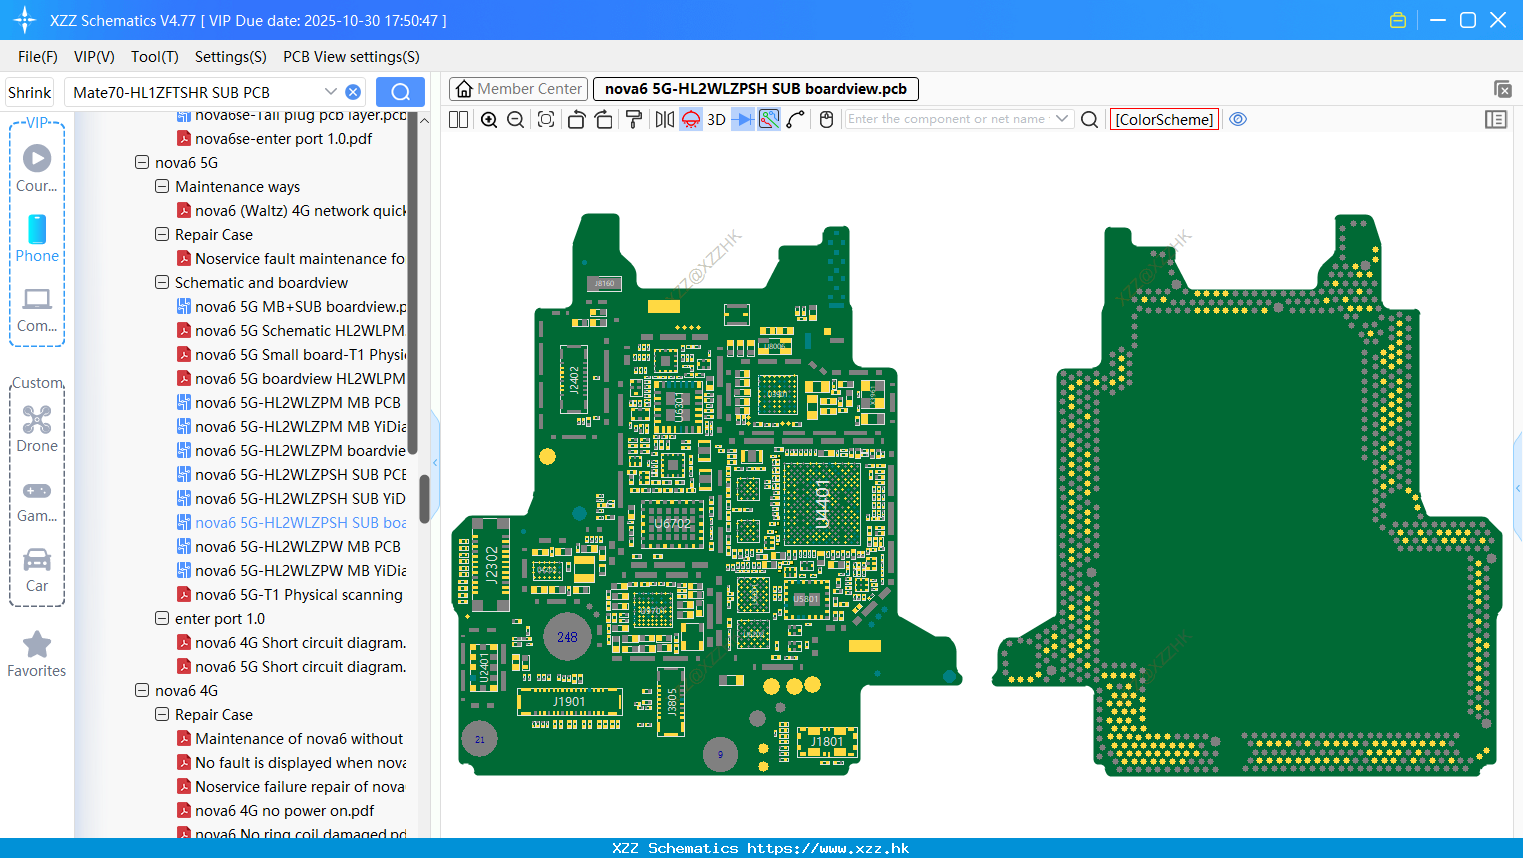This screenshot has width=1523, height=858.
Task: Search the component or net name
Action: (x=1090, y=120)
